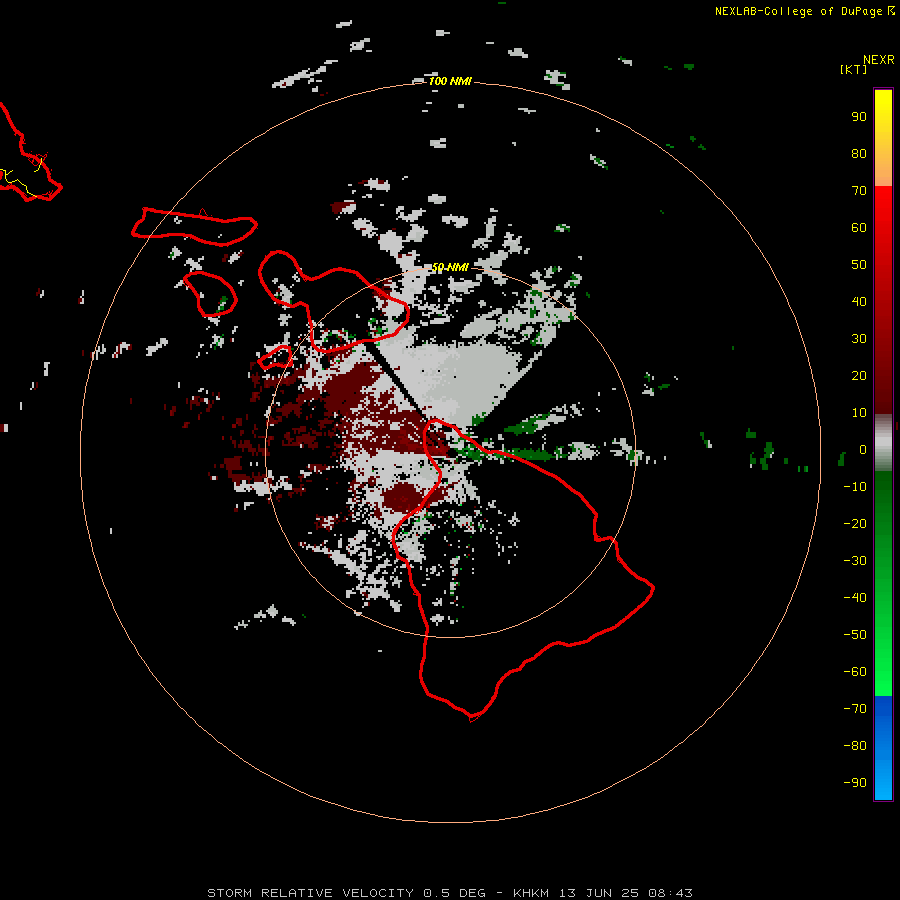
Task: Click the 80 value on velocity scale
Action: coord(859,153)
